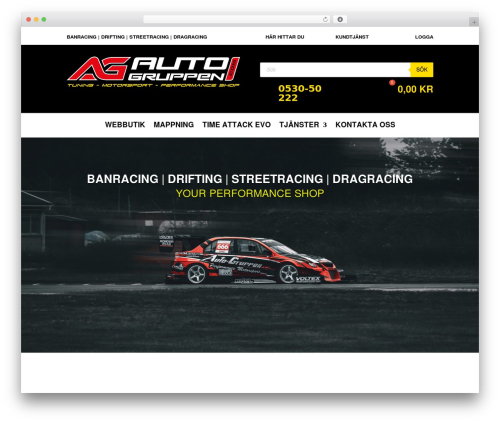Click the 0,00 KR cart total
Screen dimensions: 500x423
[x=415, y=89]
